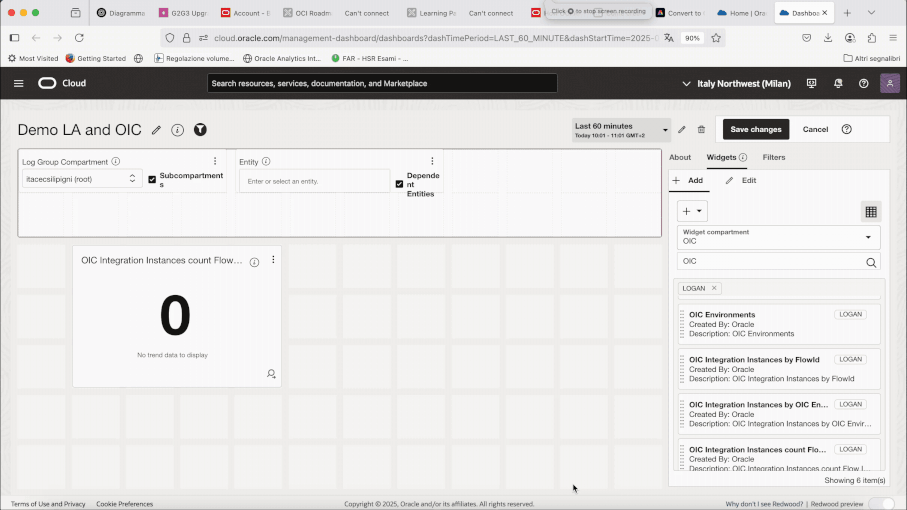The height and width of the screenshot is (510, 907).
Task: Reload the browser page
Action: [x=79, y=38]
